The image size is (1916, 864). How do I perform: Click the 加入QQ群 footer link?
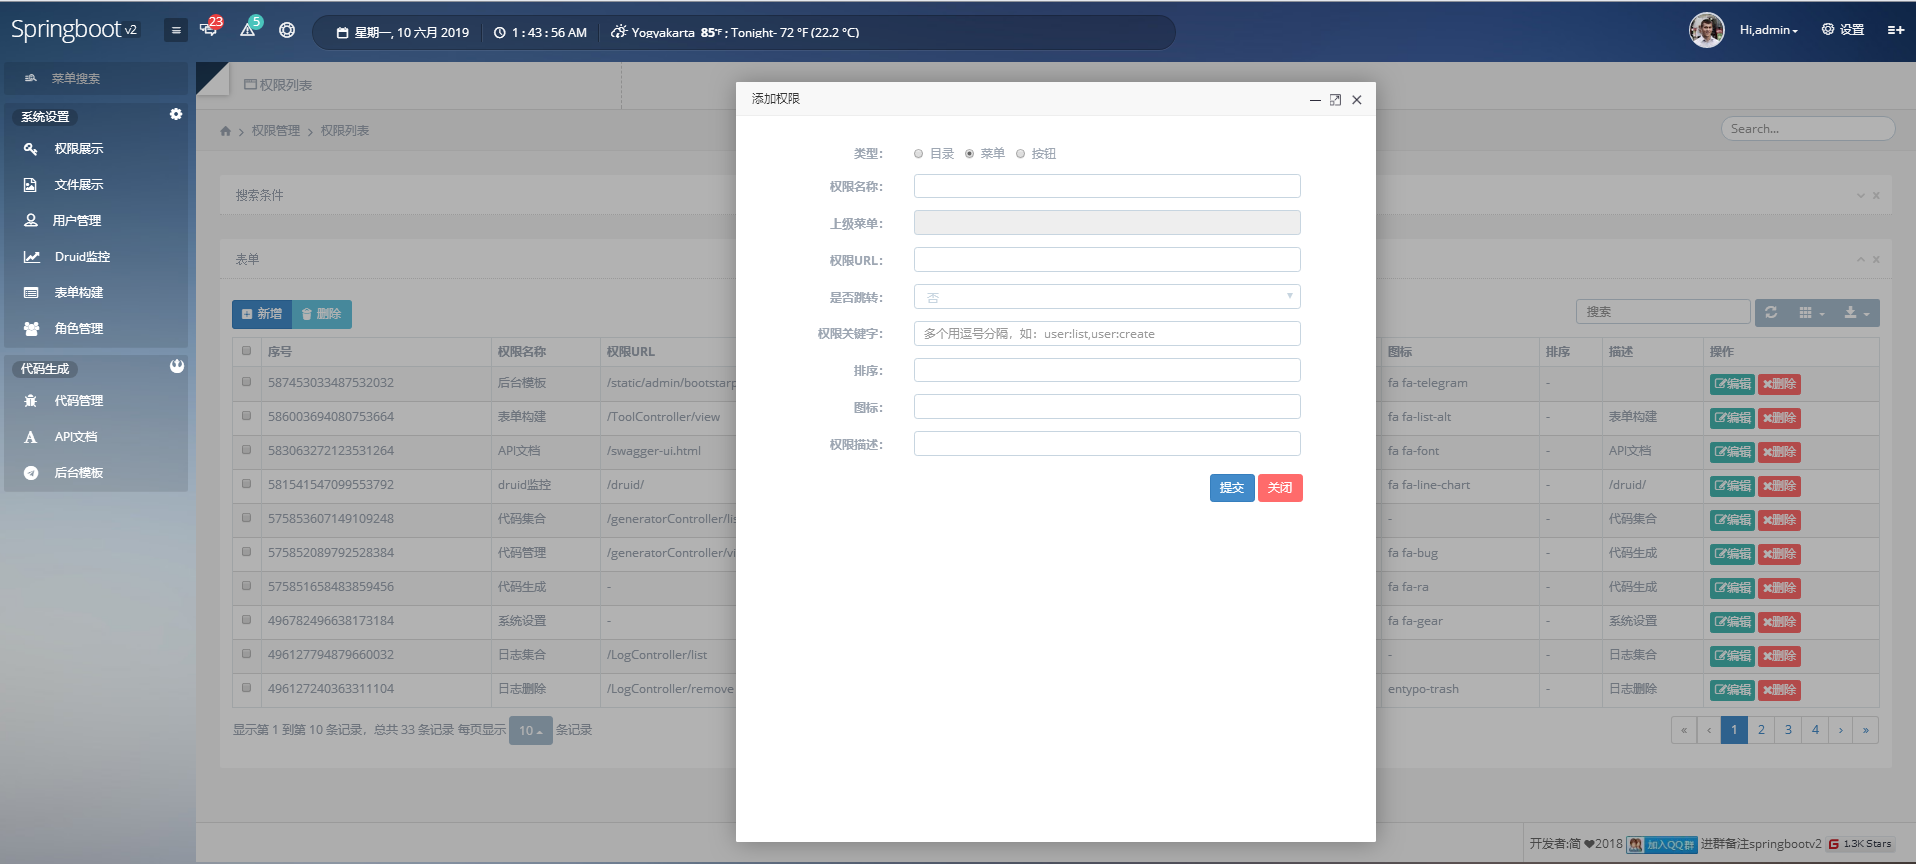[1662, 845]
